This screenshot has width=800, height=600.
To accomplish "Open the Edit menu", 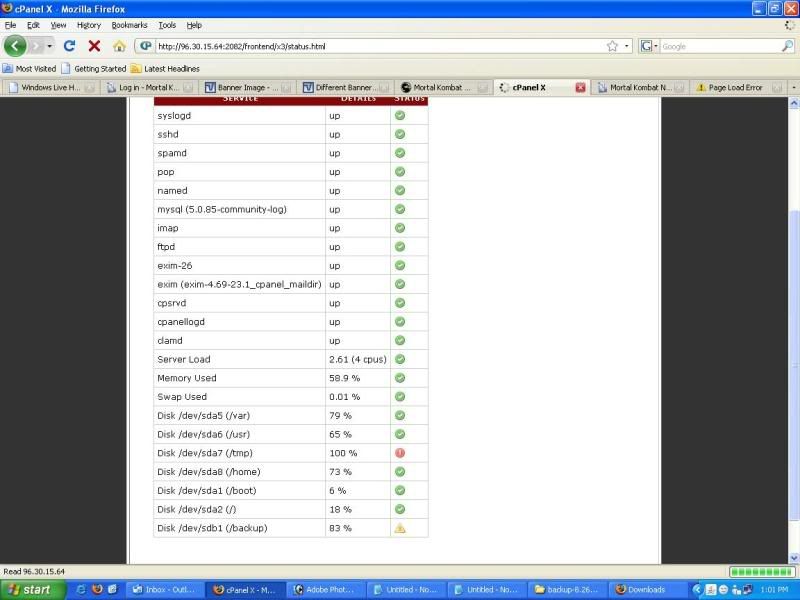I will coord(33,25).
